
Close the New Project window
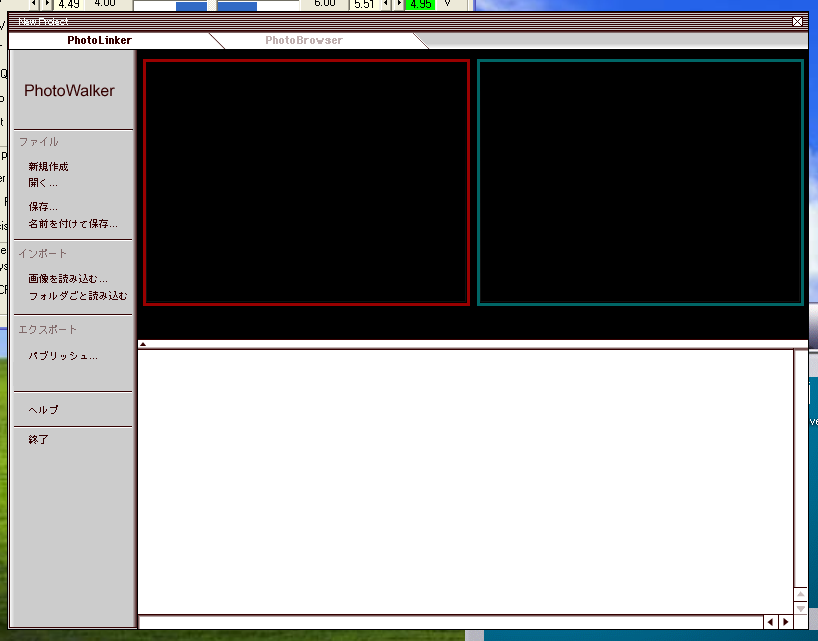click(797, 21)
